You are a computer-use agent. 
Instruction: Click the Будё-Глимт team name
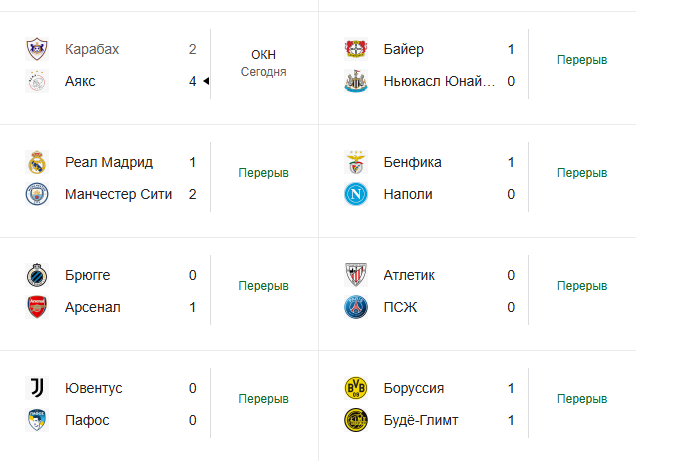point(423,420)
